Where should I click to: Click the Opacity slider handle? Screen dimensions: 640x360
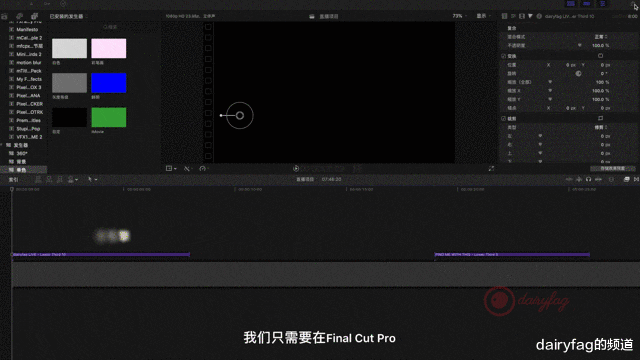pos(580,45)
